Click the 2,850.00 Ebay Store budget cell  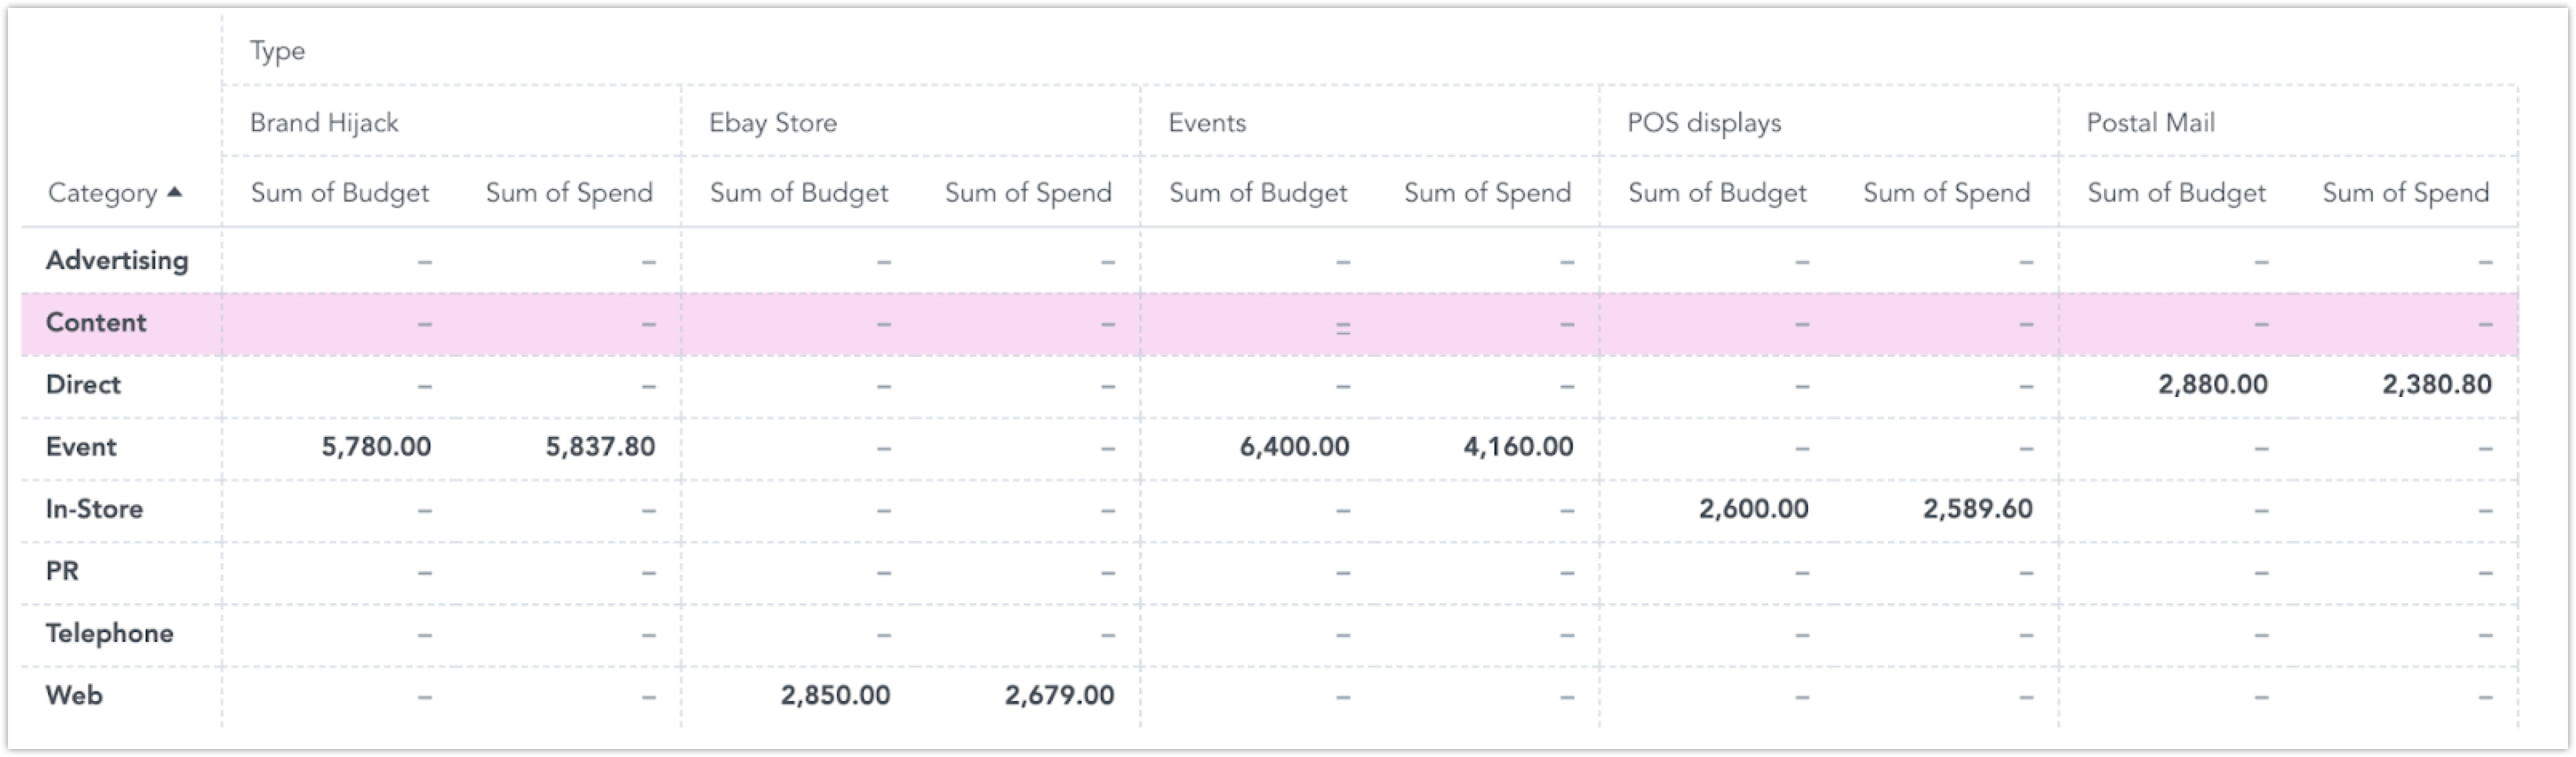click(835, 695)
